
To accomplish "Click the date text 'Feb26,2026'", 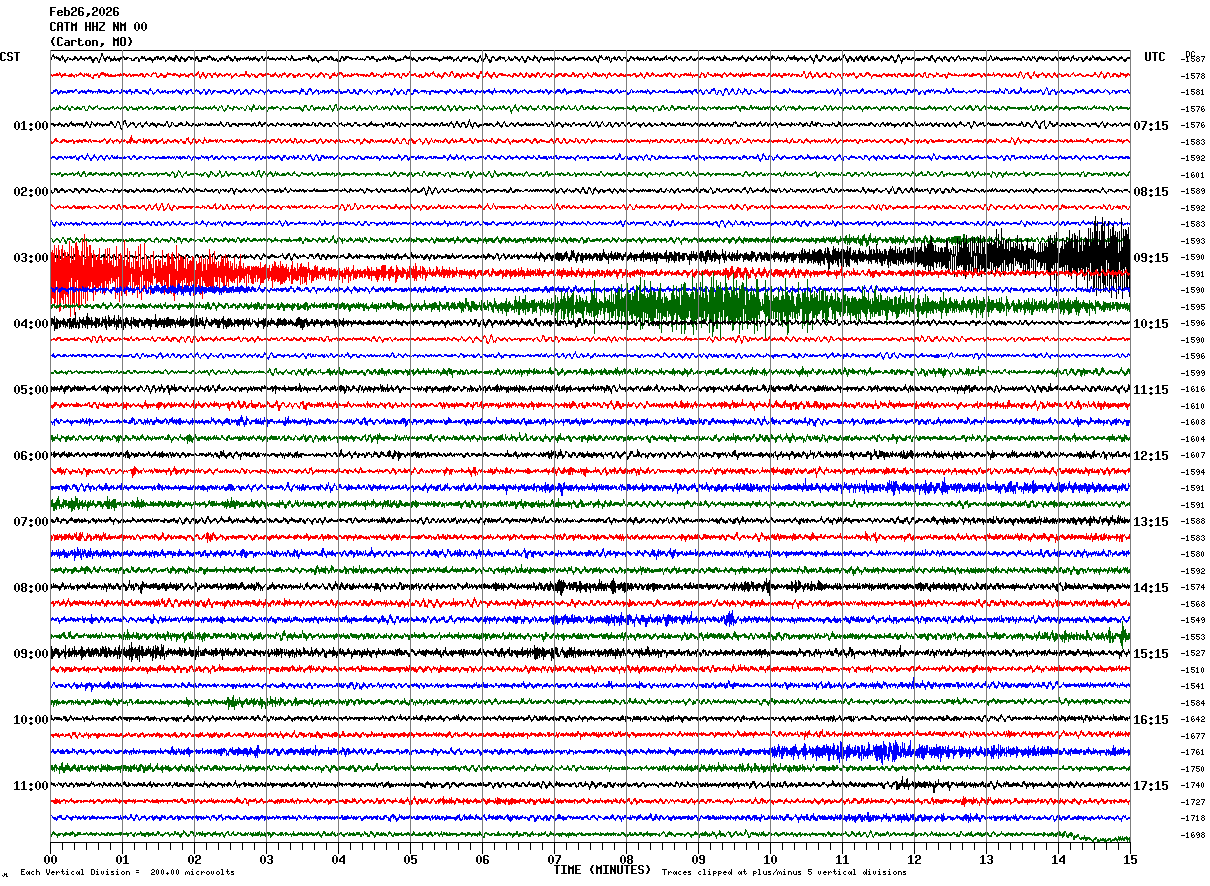I will coord(84,12).
